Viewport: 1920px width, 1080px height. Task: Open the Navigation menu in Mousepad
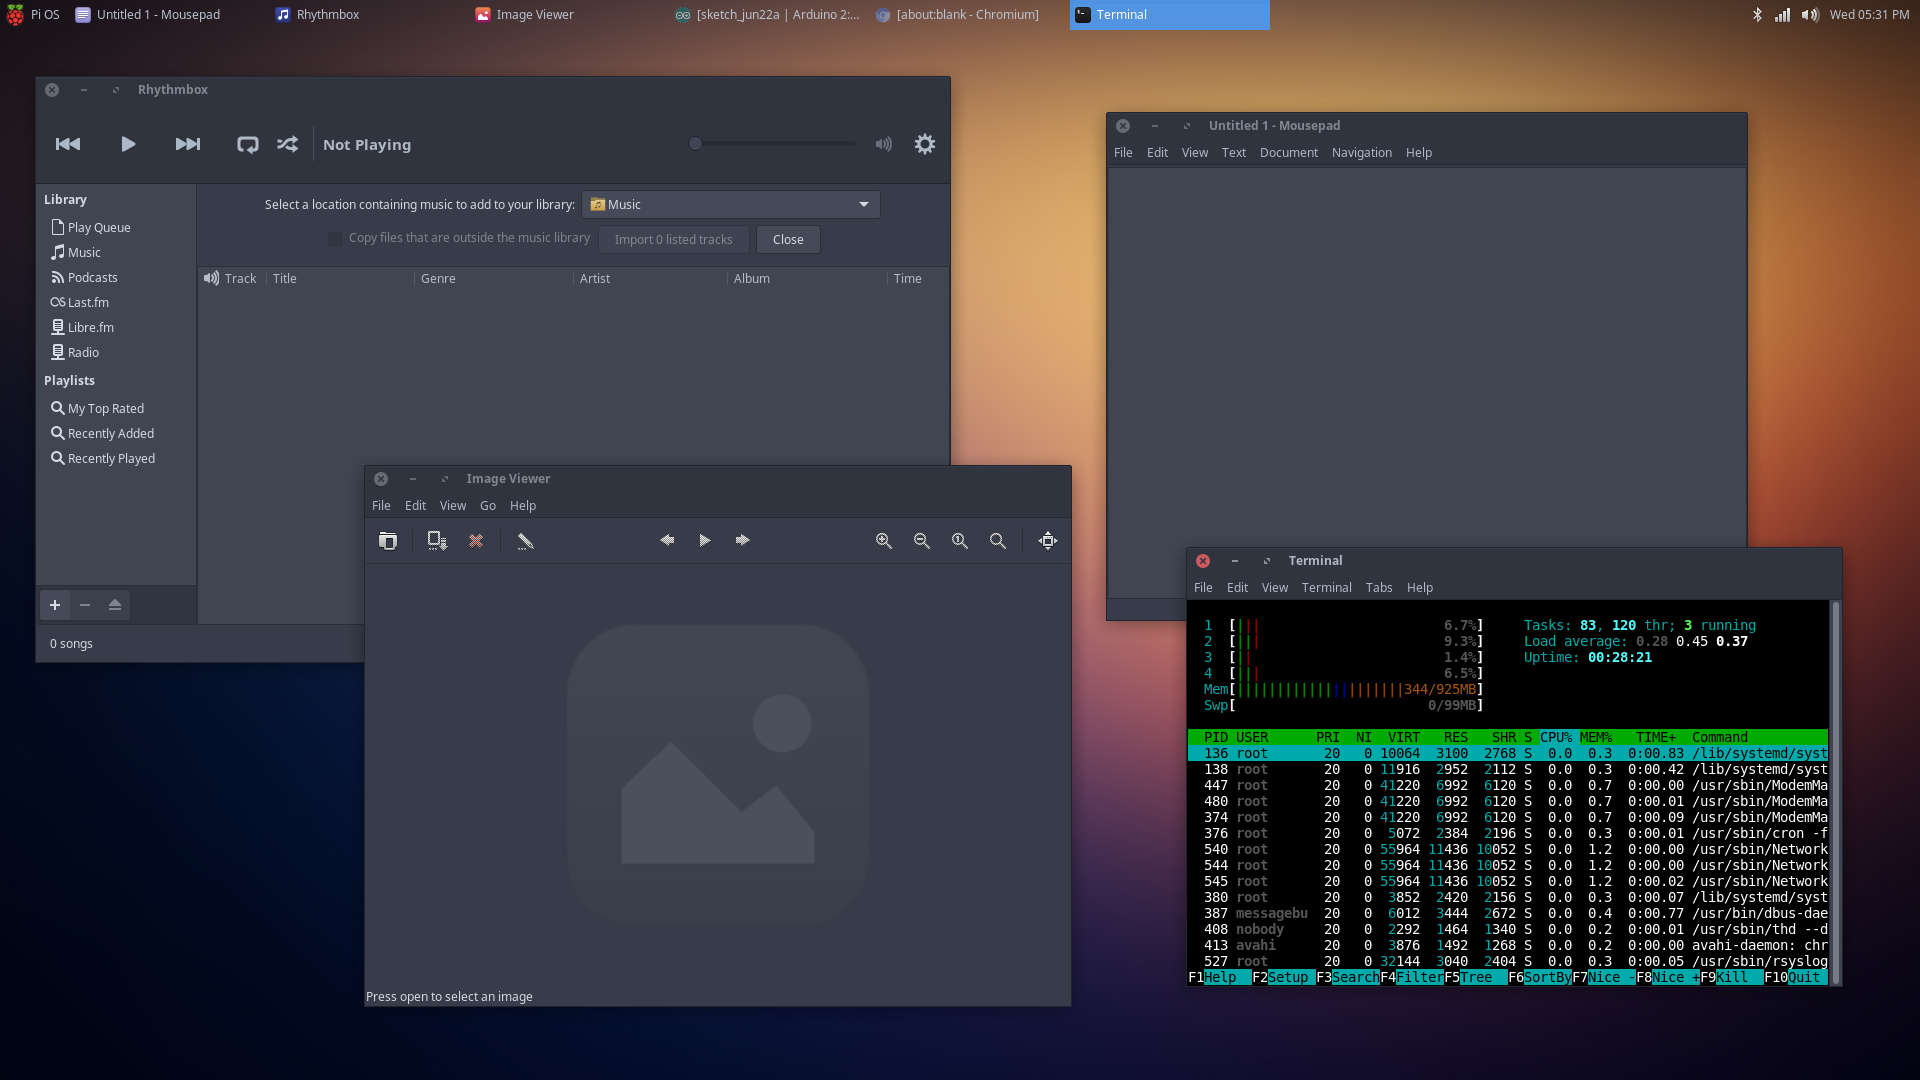click(x=1361, y=152)
